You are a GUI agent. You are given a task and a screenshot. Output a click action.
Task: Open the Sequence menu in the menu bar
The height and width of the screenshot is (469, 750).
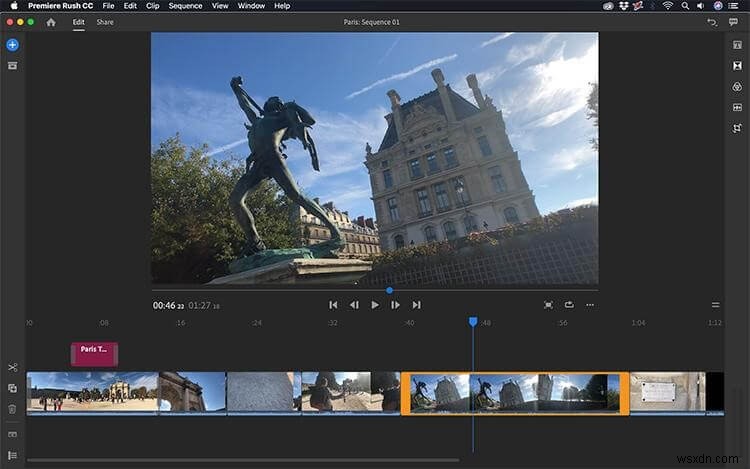coord(185,6)
